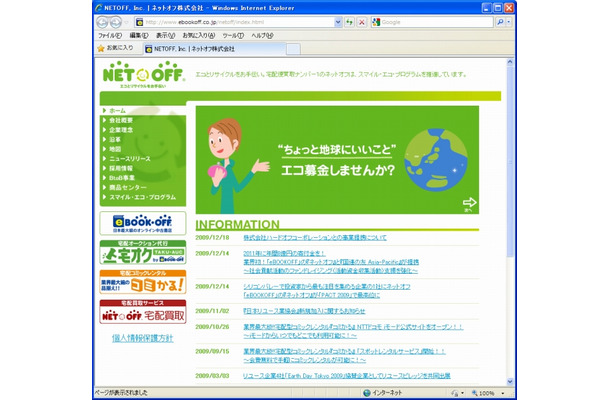This screenshot has height=400, width=610.
Task: Click the インターネット zone status indicator
Action: [383, 393]
